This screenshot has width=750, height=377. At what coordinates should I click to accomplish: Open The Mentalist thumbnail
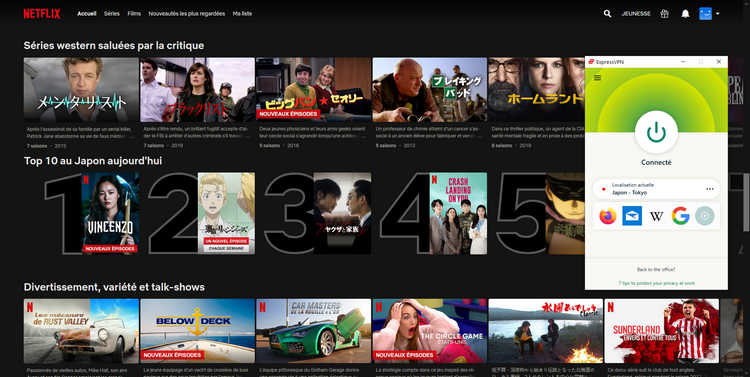point(81,90)
